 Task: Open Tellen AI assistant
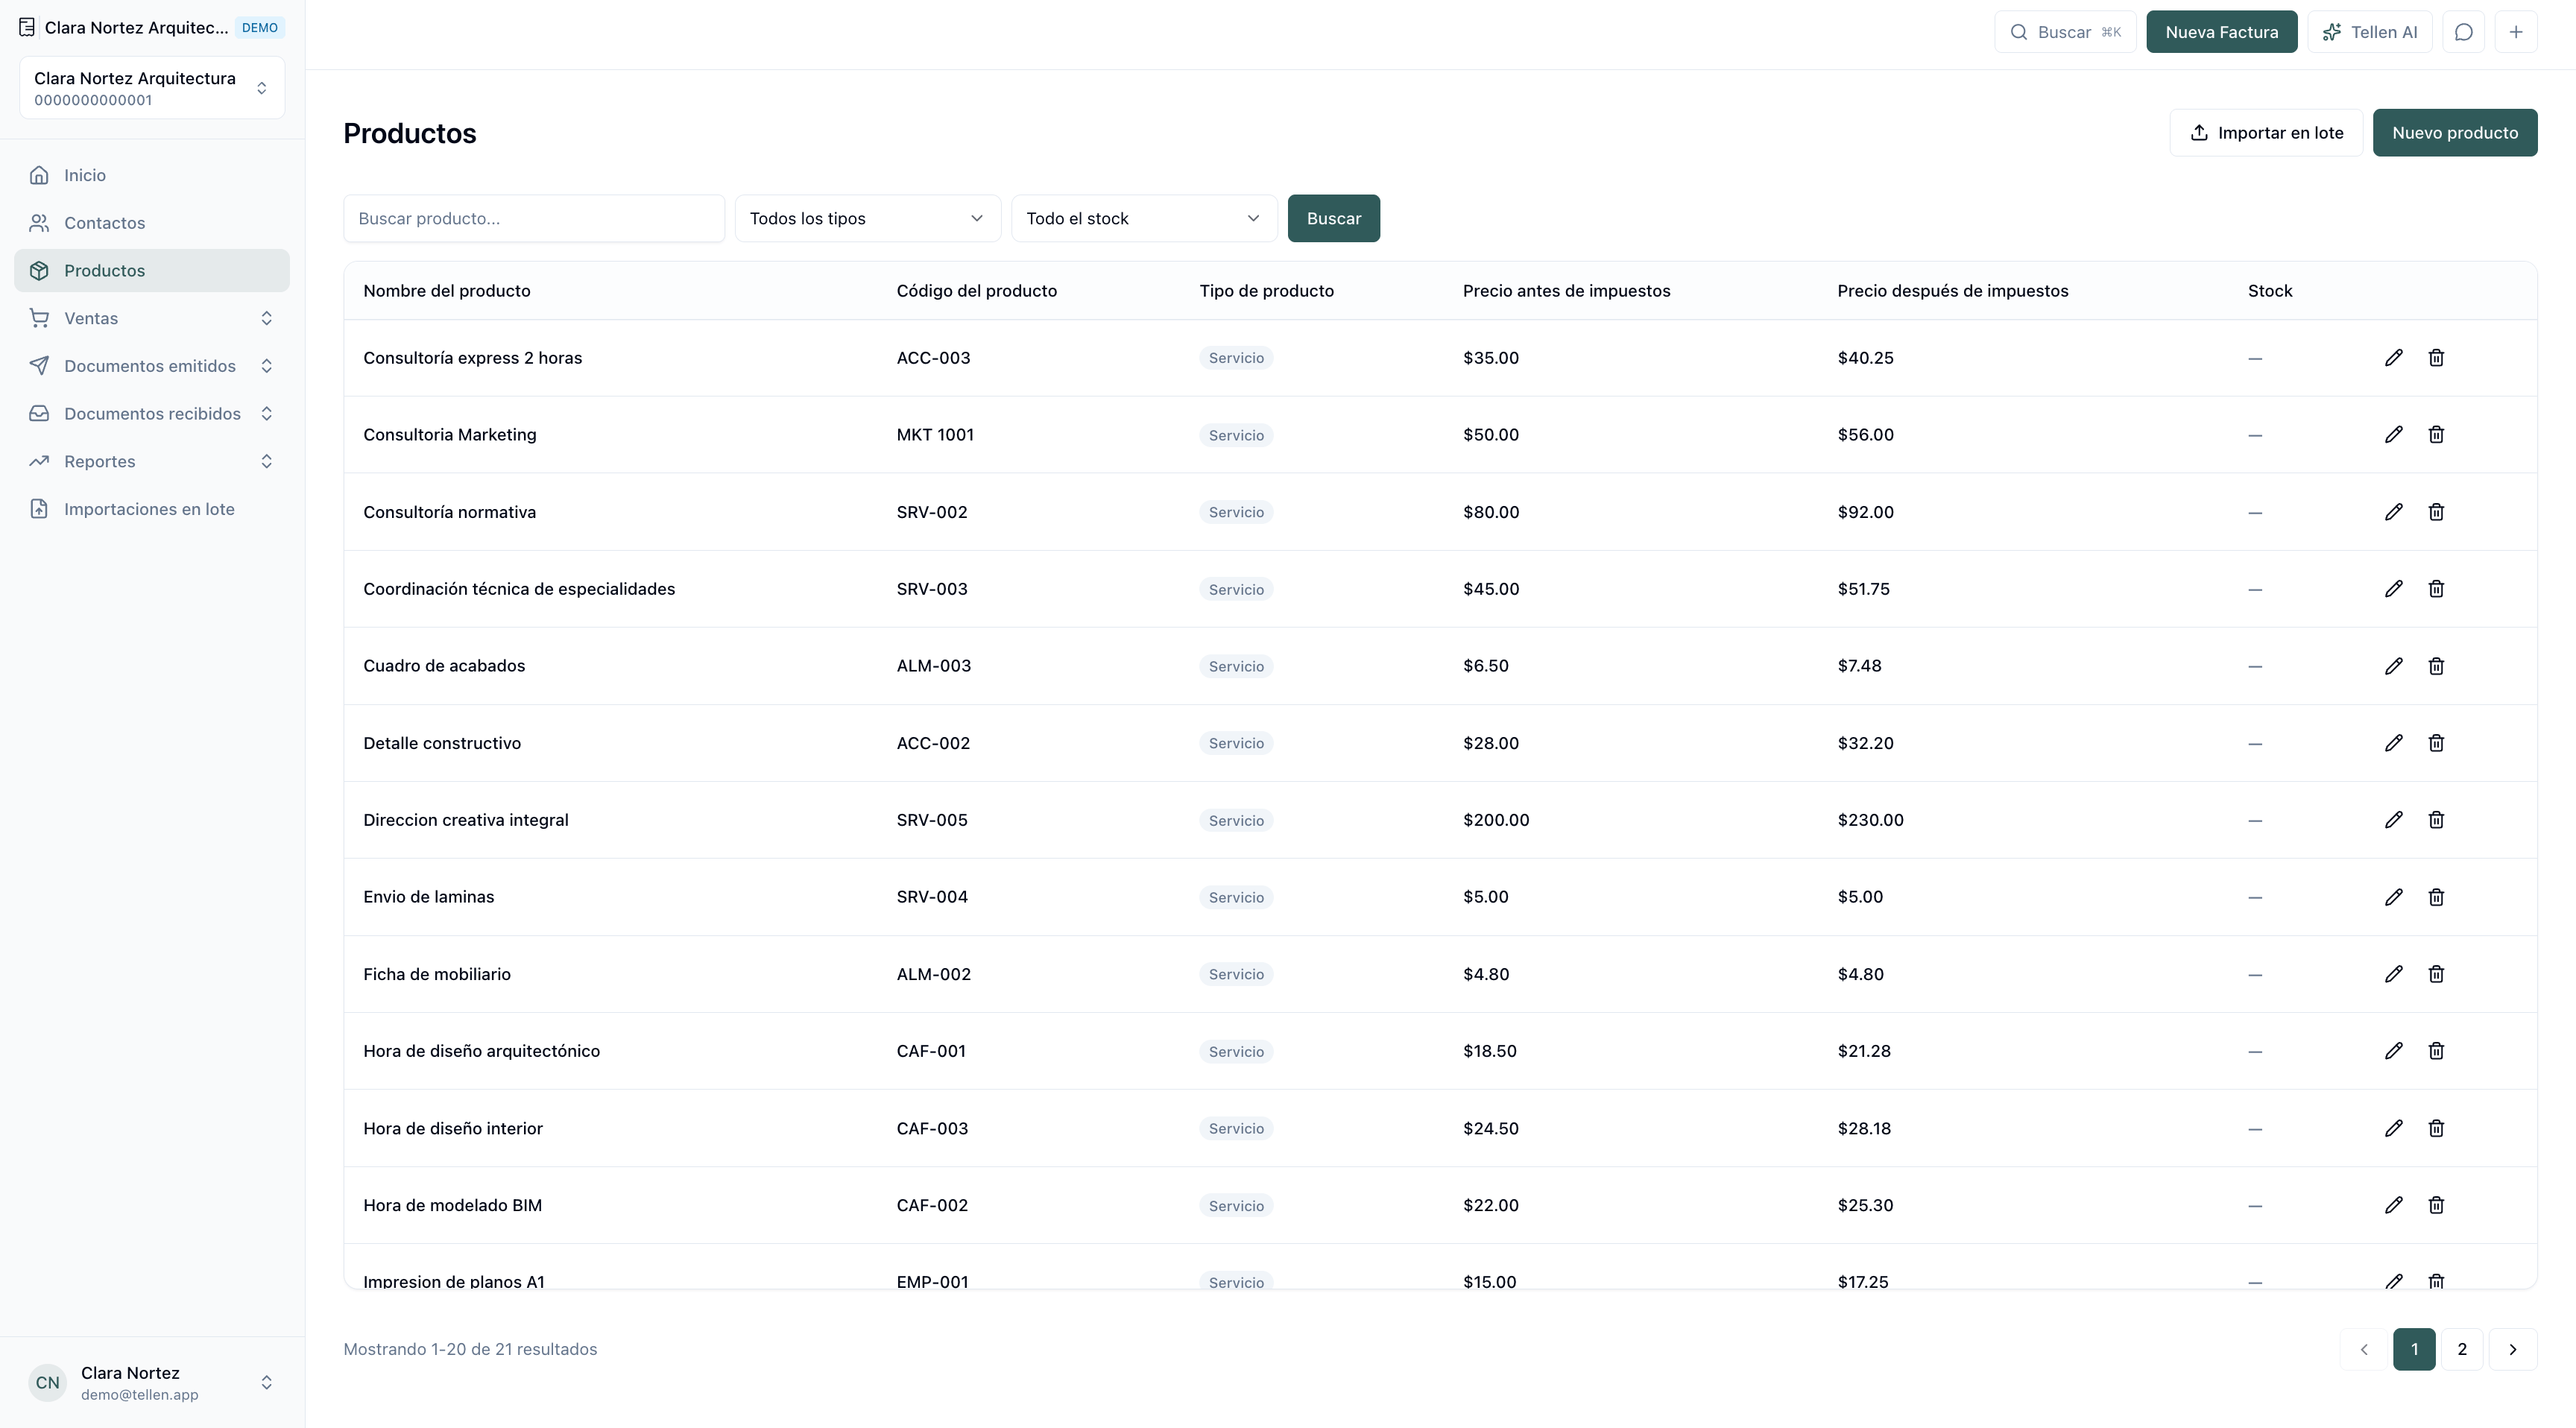(2369, 32)
